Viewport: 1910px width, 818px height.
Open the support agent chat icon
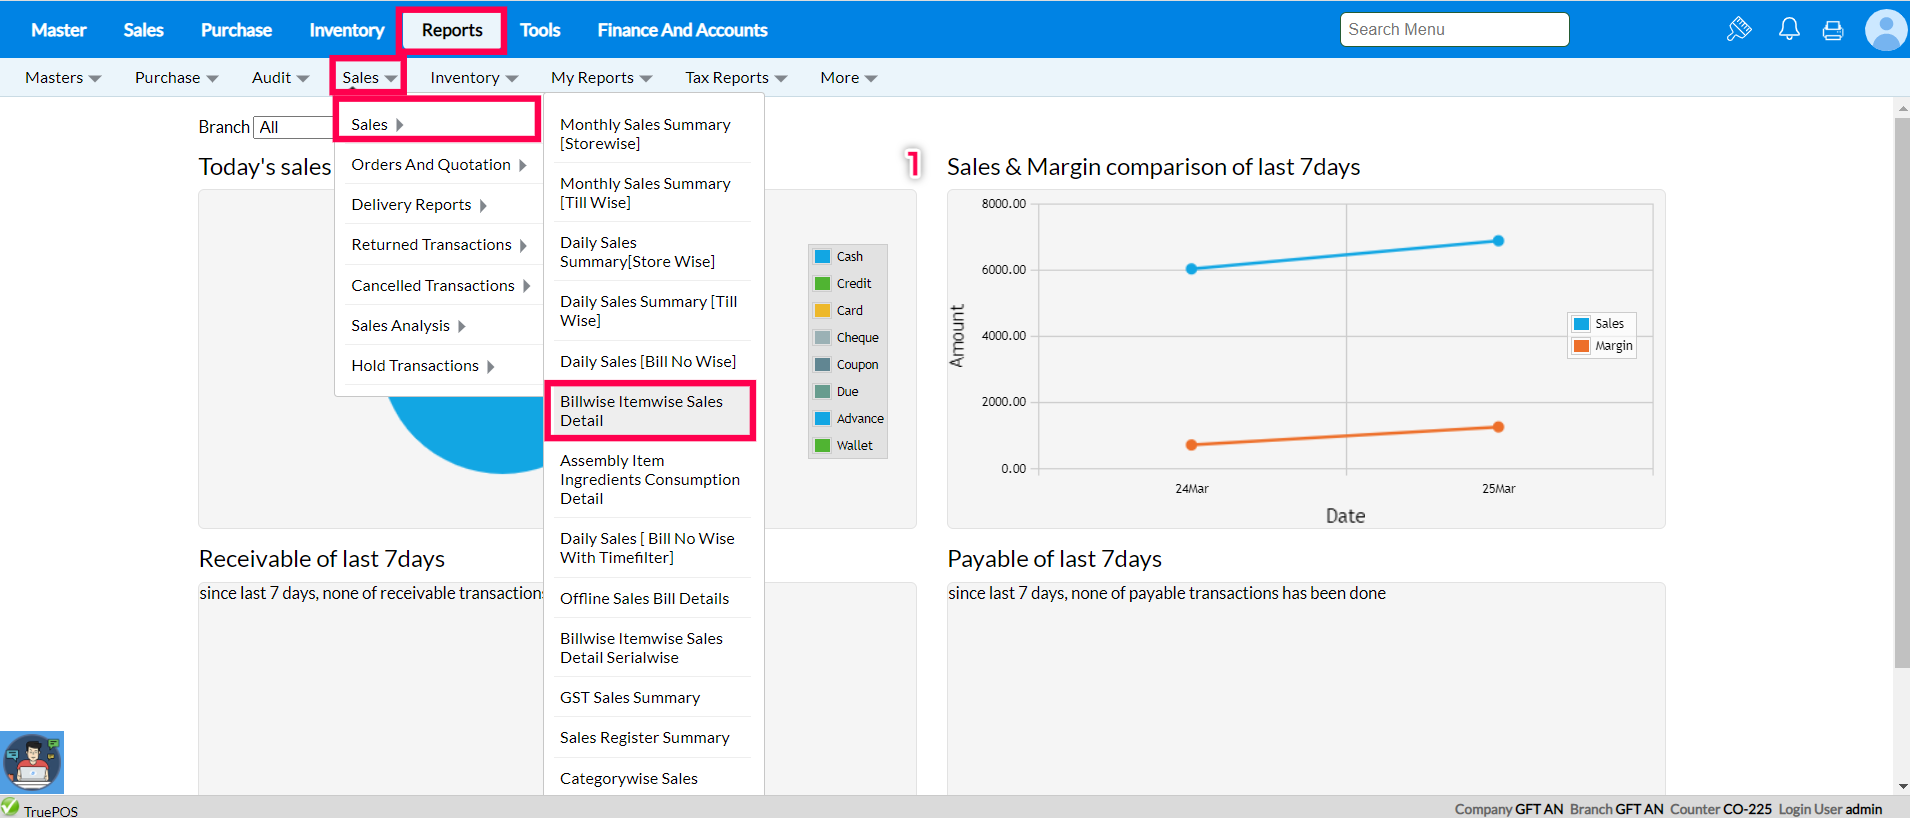coord(32,762)
